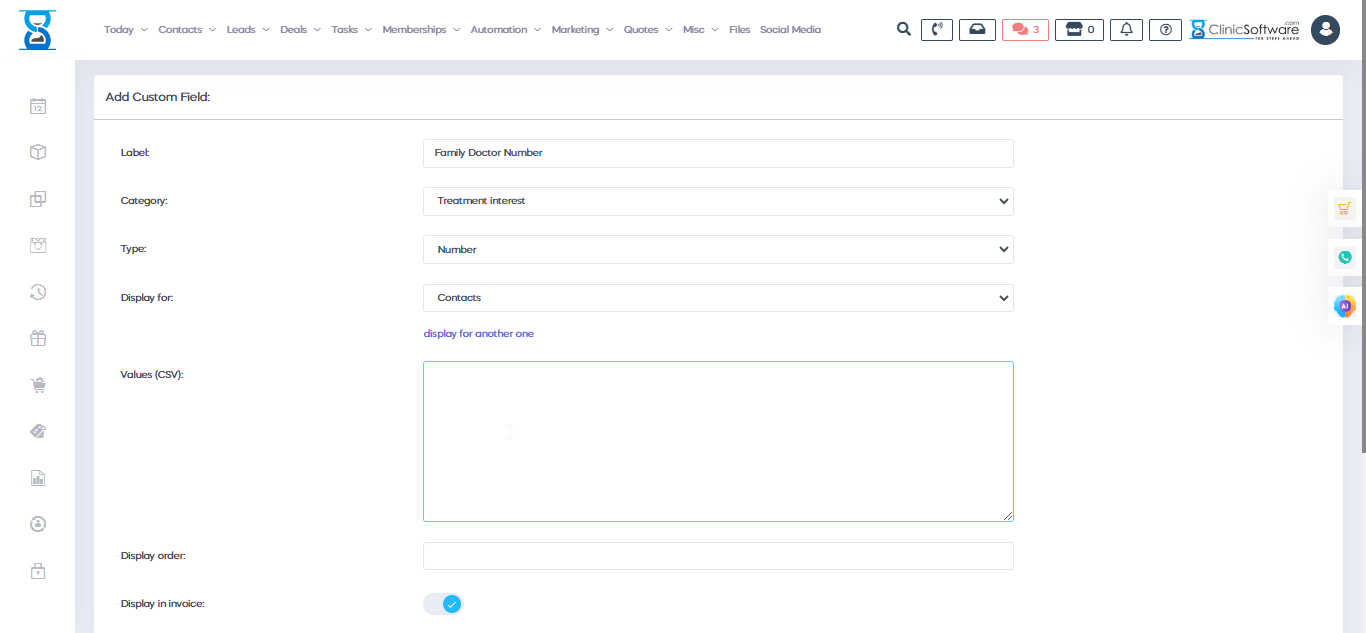
Task: Go to Social Media page
Action: (790, 30)
